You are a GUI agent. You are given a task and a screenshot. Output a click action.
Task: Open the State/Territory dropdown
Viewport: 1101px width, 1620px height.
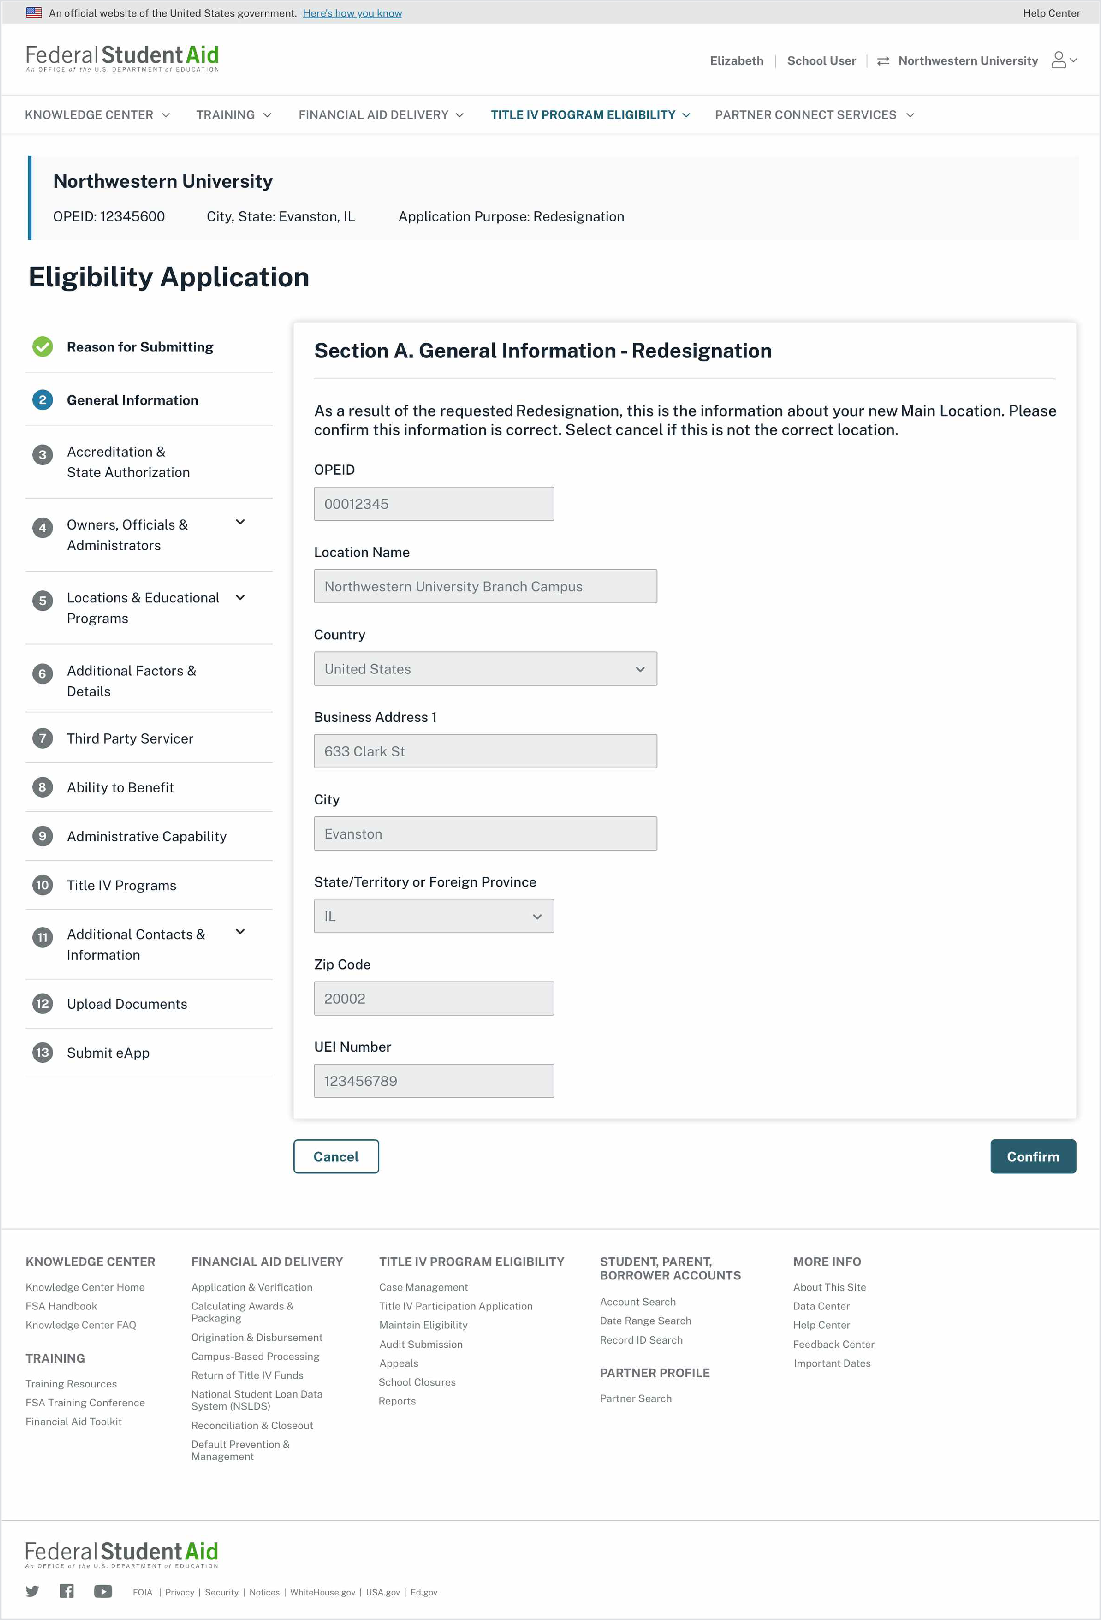point(433,916)
